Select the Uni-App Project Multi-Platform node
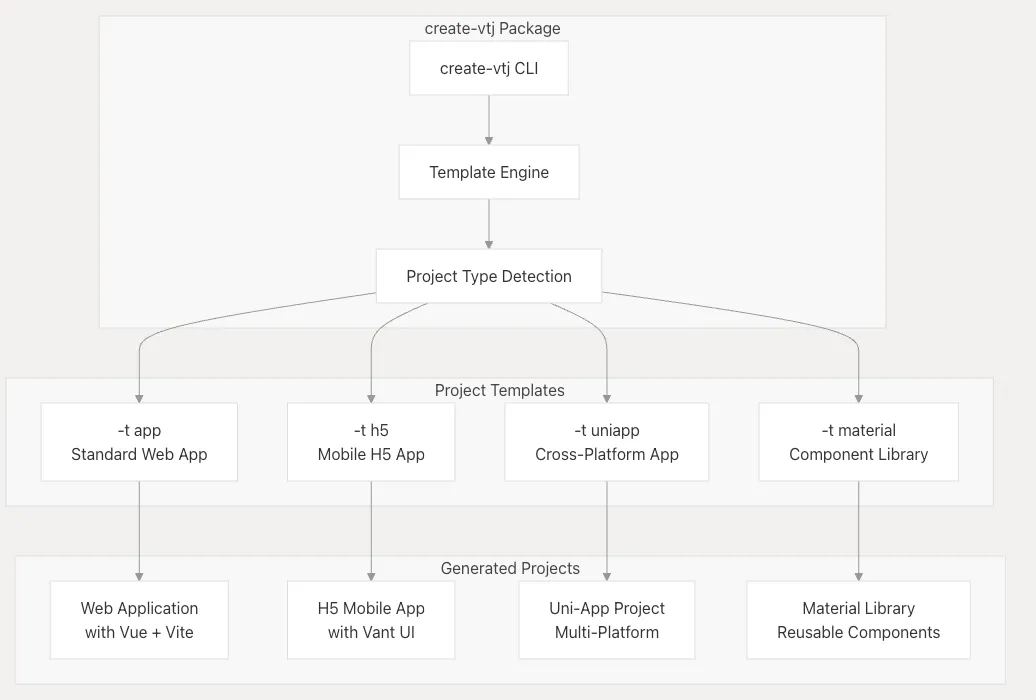Image resolution: width=1036 pixels, height=700 pixels. click(607, 620)
